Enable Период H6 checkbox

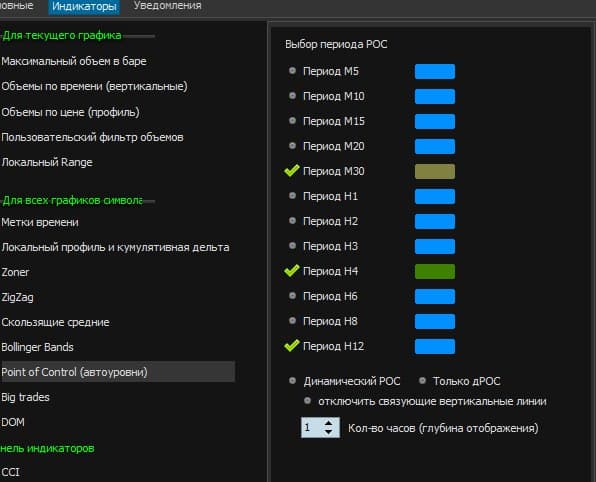292,296
